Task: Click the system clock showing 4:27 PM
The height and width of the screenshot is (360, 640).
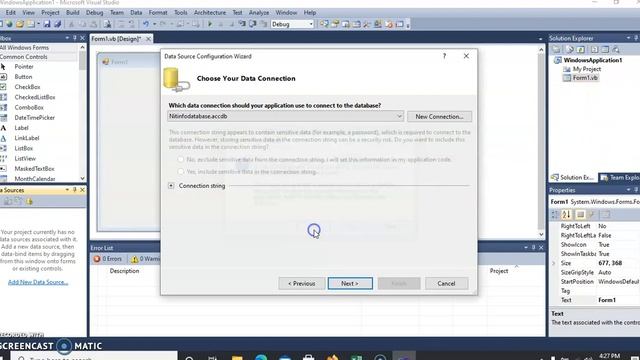Action: (x=610, y=356)
